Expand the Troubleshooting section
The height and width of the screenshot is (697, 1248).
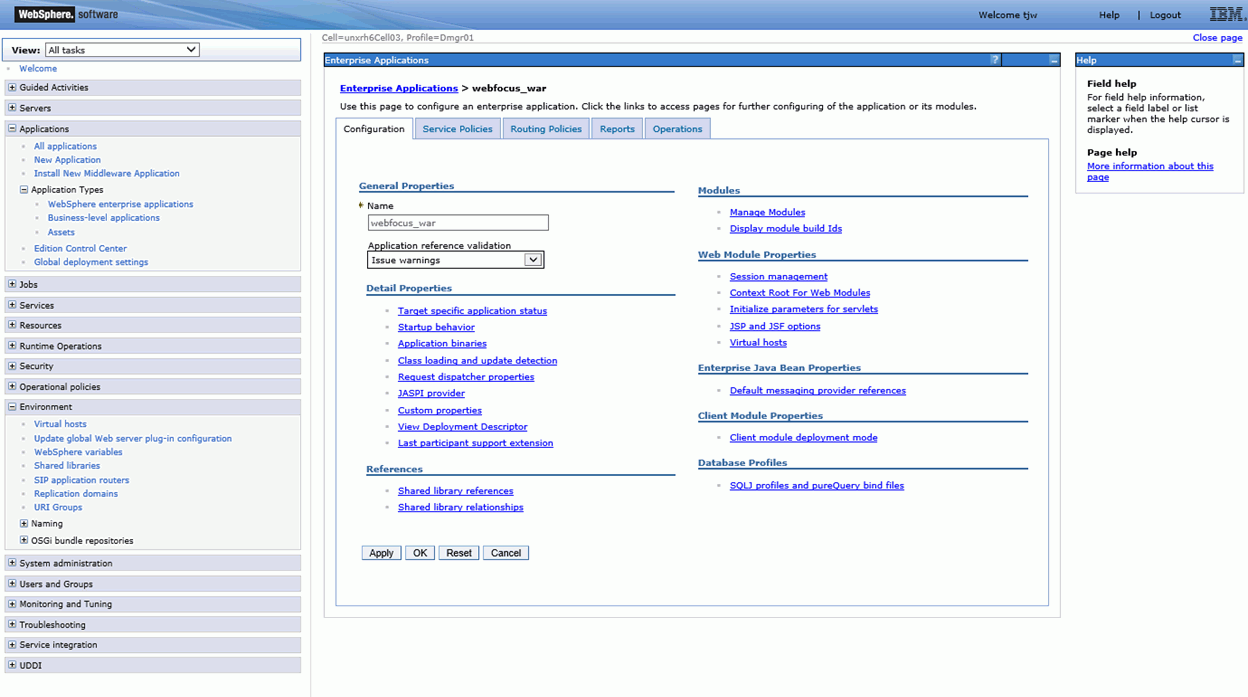coord(12,624)
